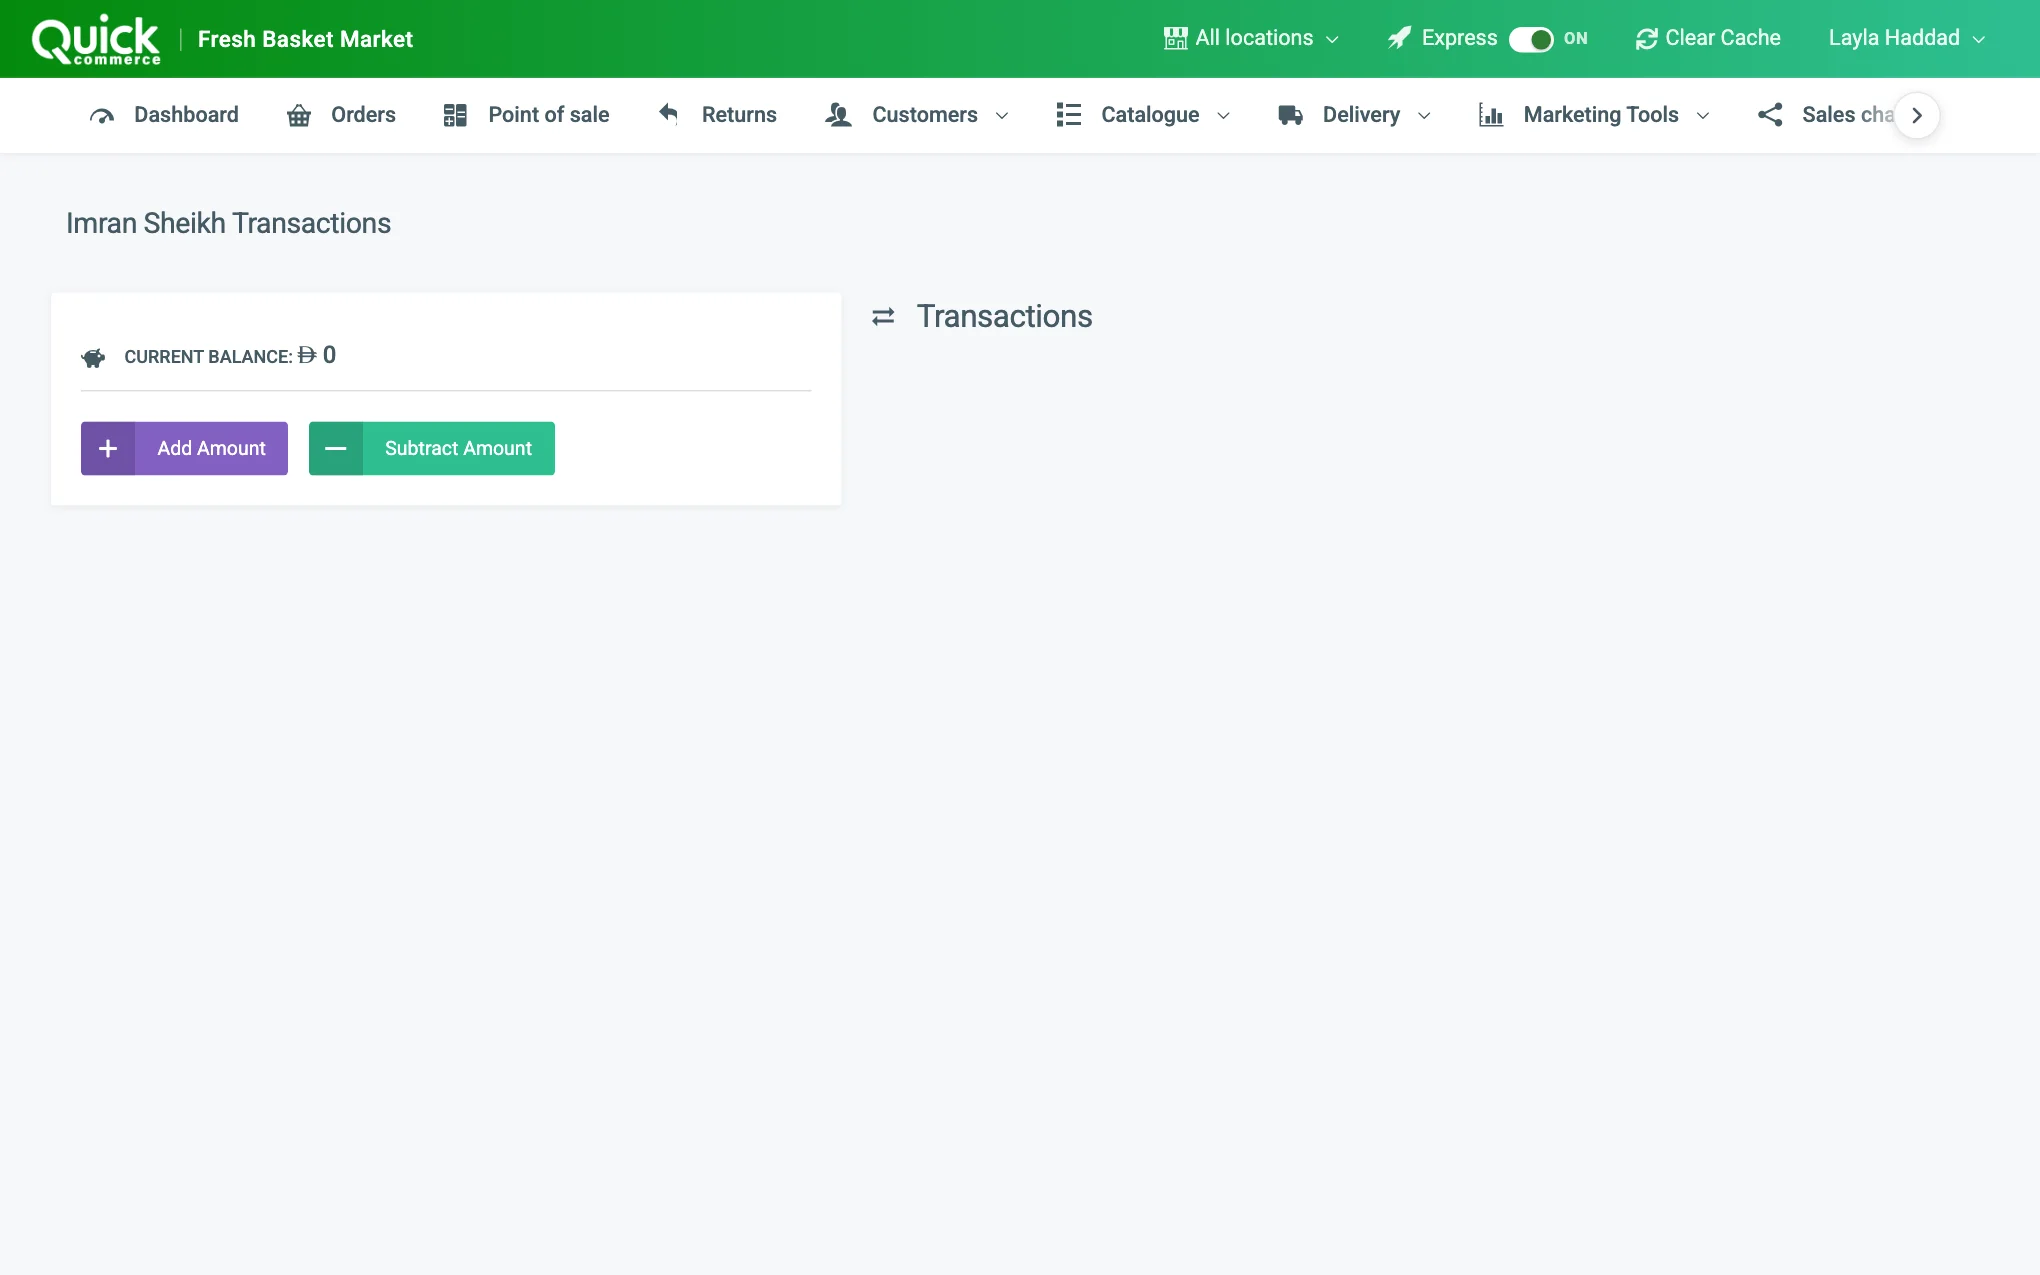Click the piggy bank balance icon
Viewport: 2040px width, 1275px height.
pos(93,358)
